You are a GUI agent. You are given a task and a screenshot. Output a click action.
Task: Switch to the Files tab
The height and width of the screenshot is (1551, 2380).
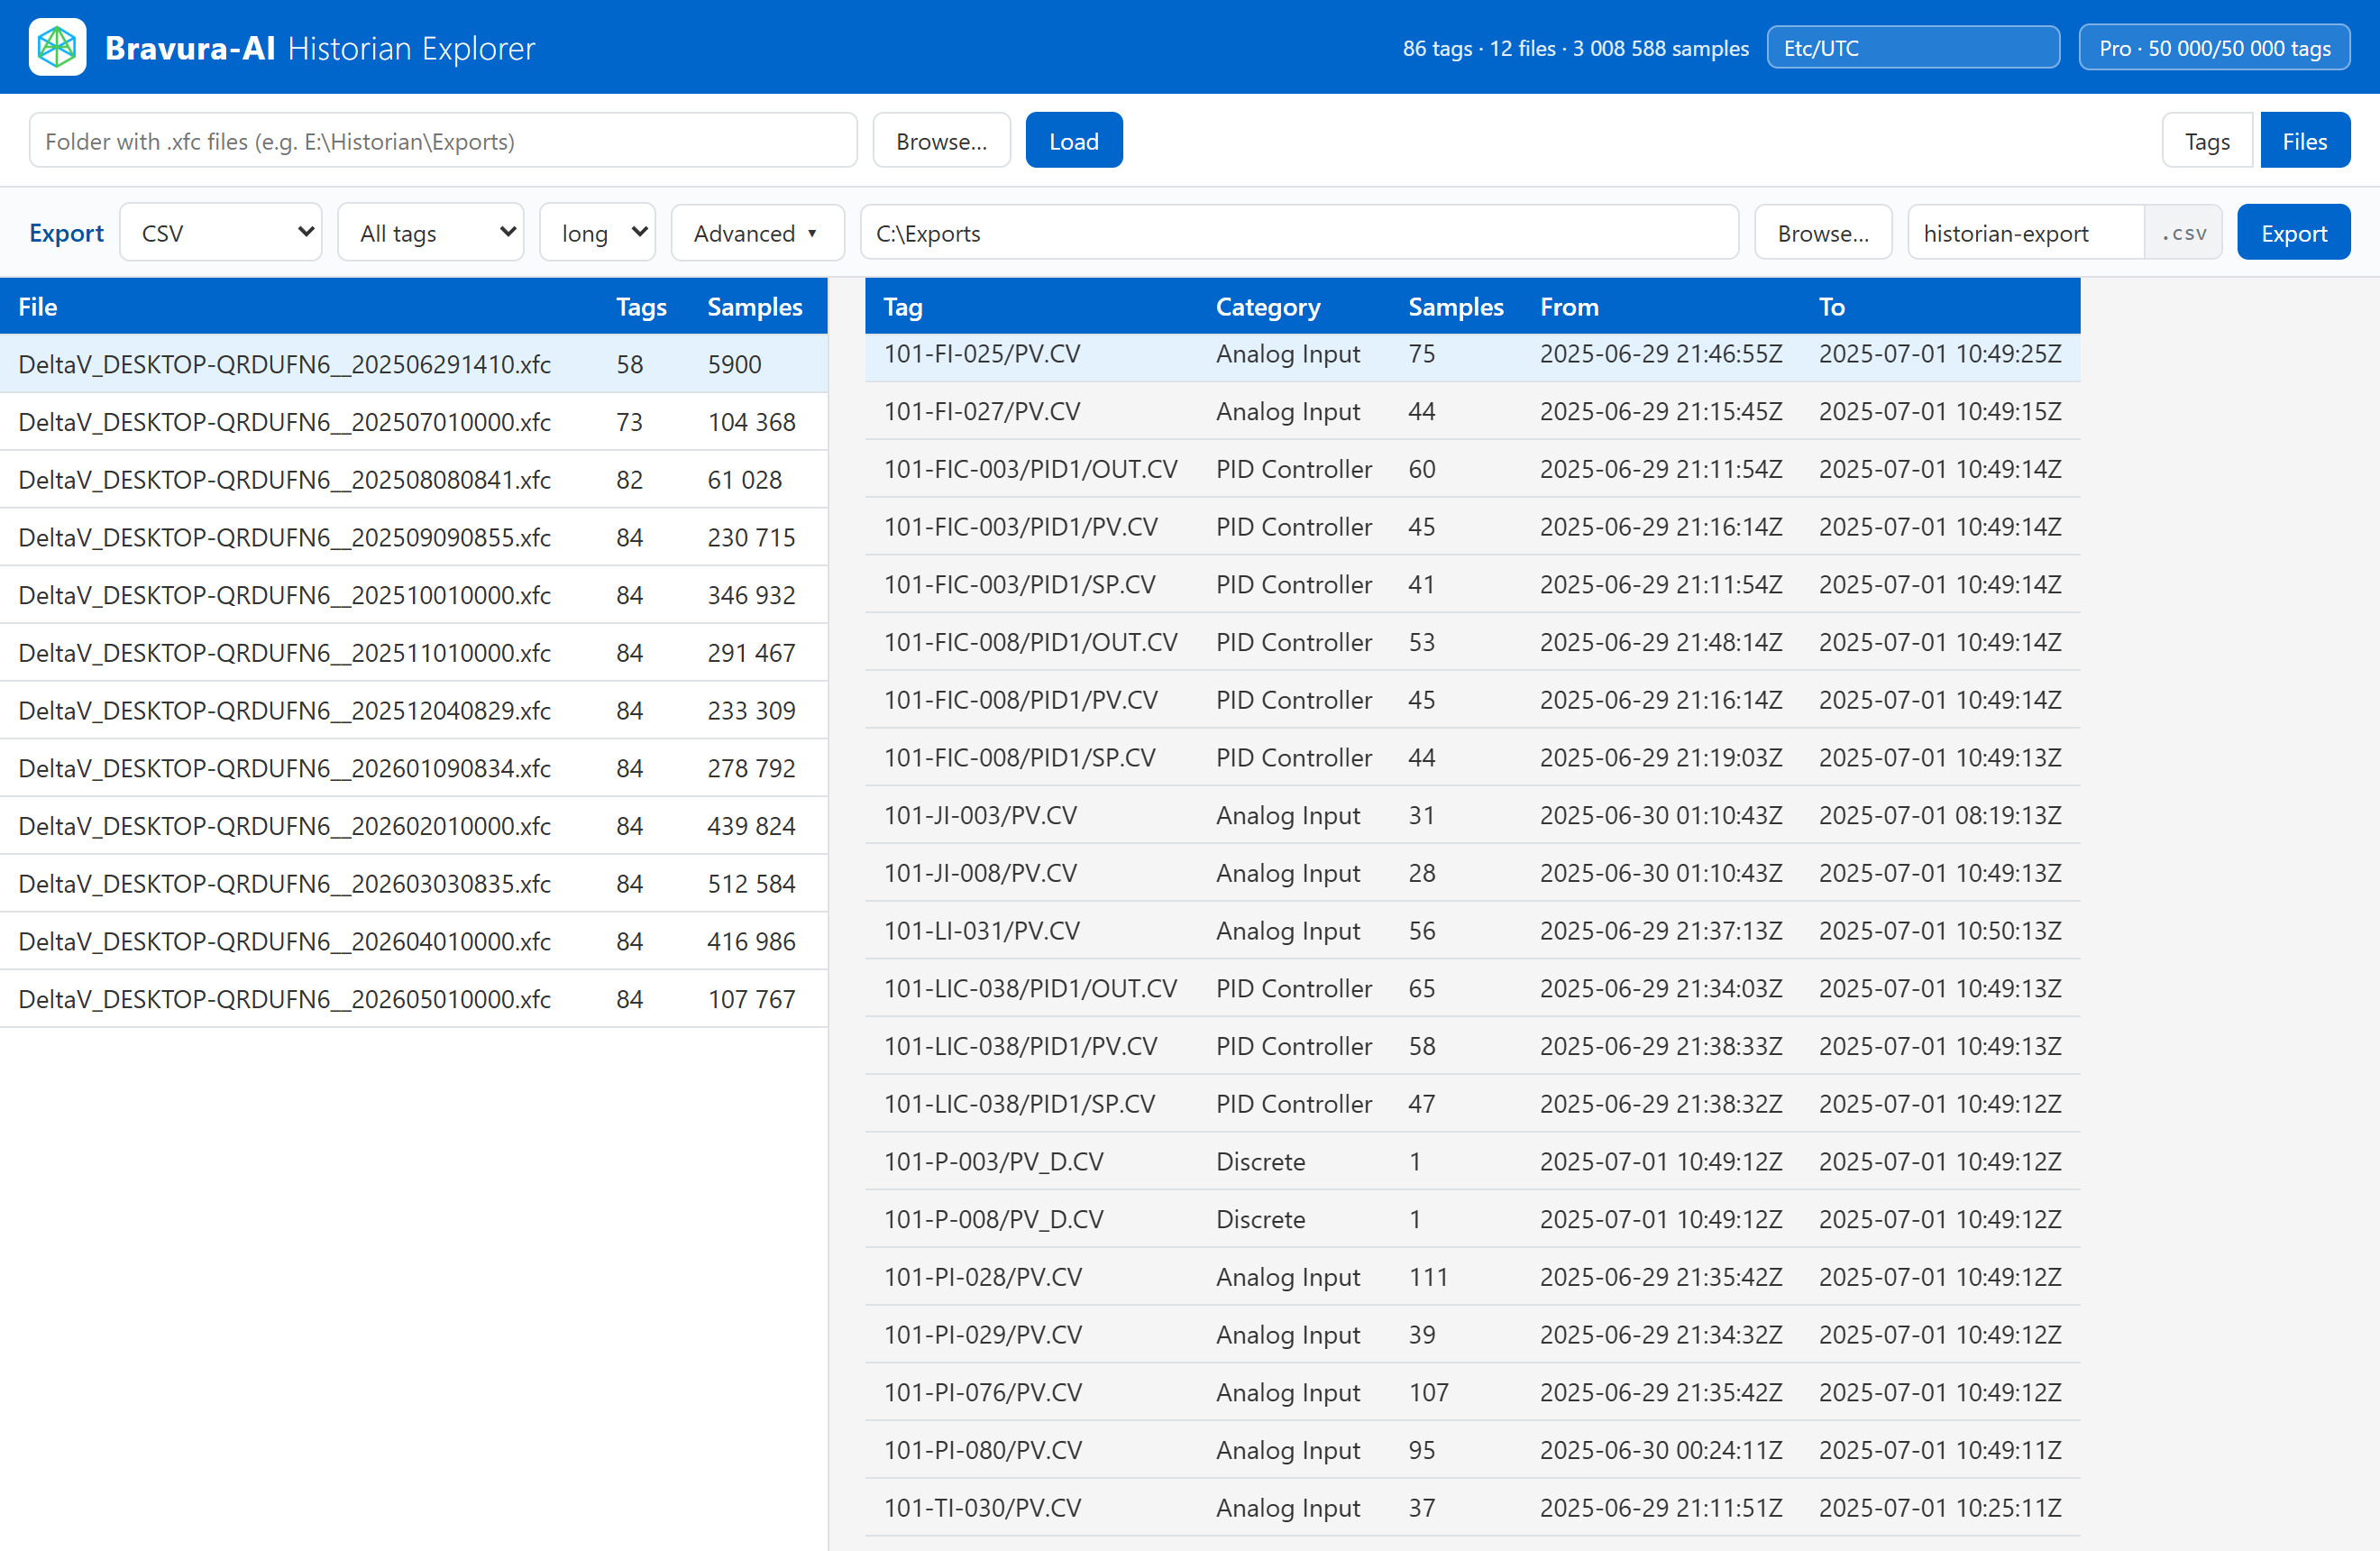(x=2304, y=141)
